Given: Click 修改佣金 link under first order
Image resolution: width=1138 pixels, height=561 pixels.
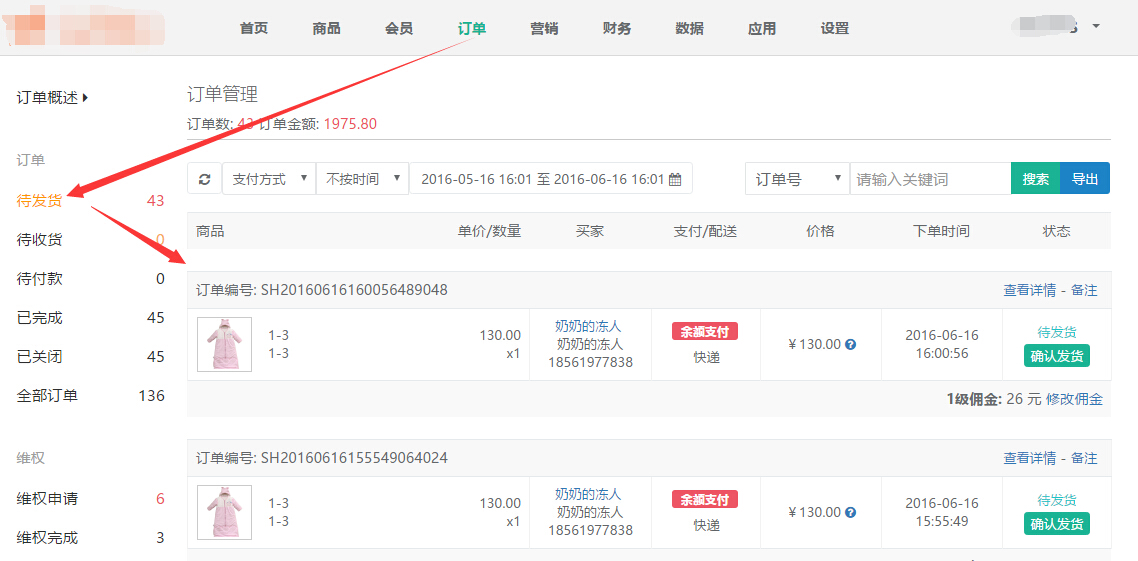Looking at the screenshot, I should [1074, 399].
